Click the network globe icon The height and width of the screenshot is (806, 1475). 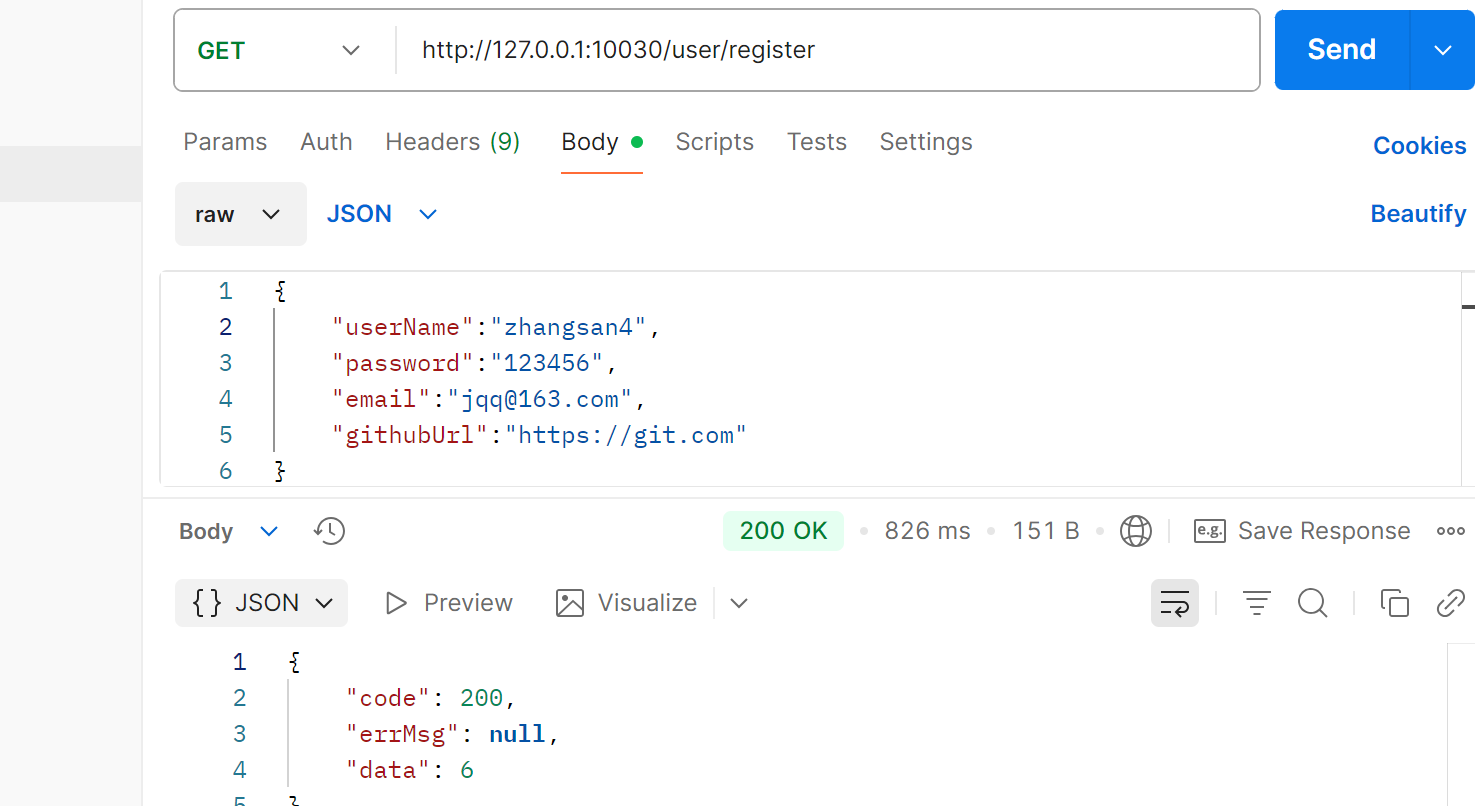[x=1136, y=531]
